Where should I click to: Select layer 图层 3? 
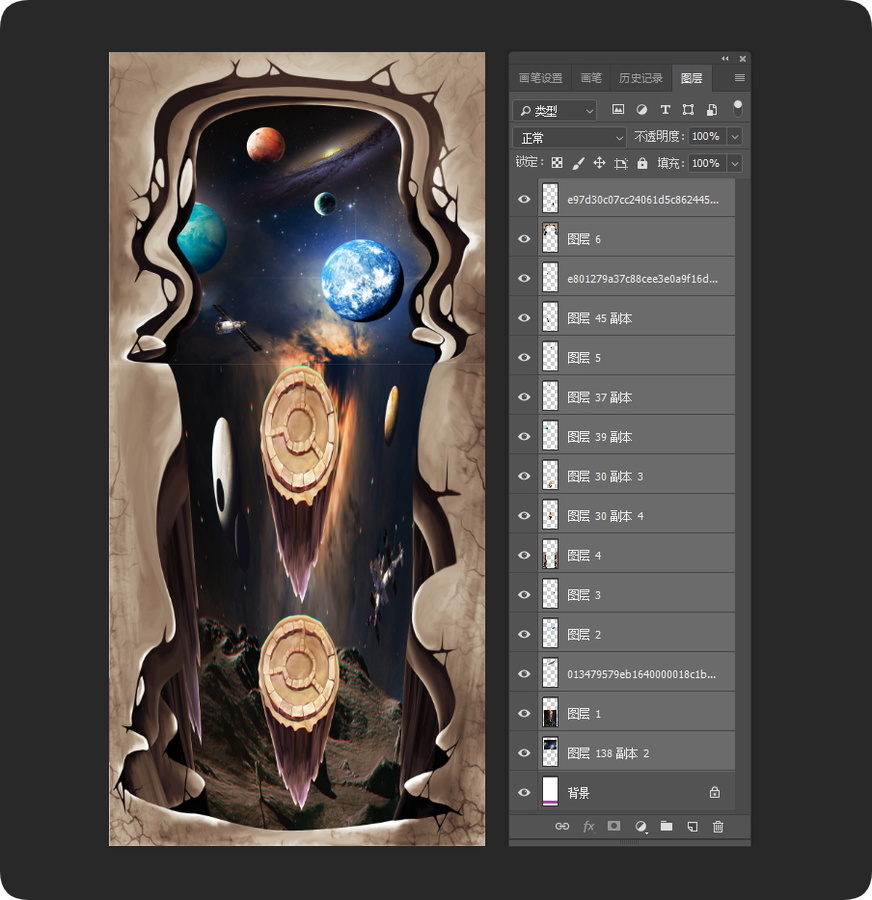pyautogui.click(x=622, y=595)
